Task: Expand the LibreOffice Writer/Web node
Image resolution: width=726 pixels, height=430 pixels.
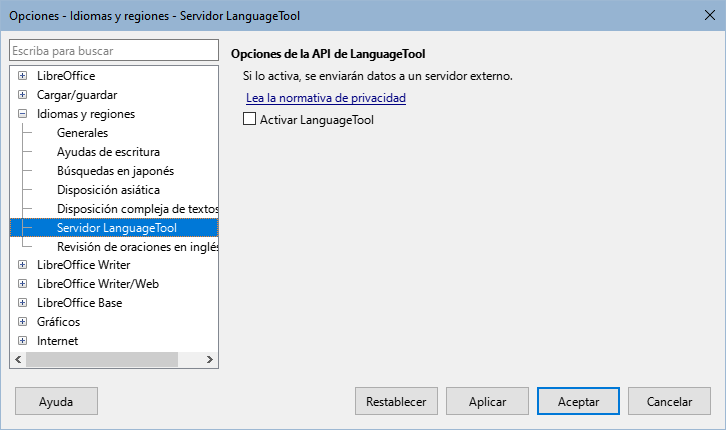Action: click(x=22, y=284)
